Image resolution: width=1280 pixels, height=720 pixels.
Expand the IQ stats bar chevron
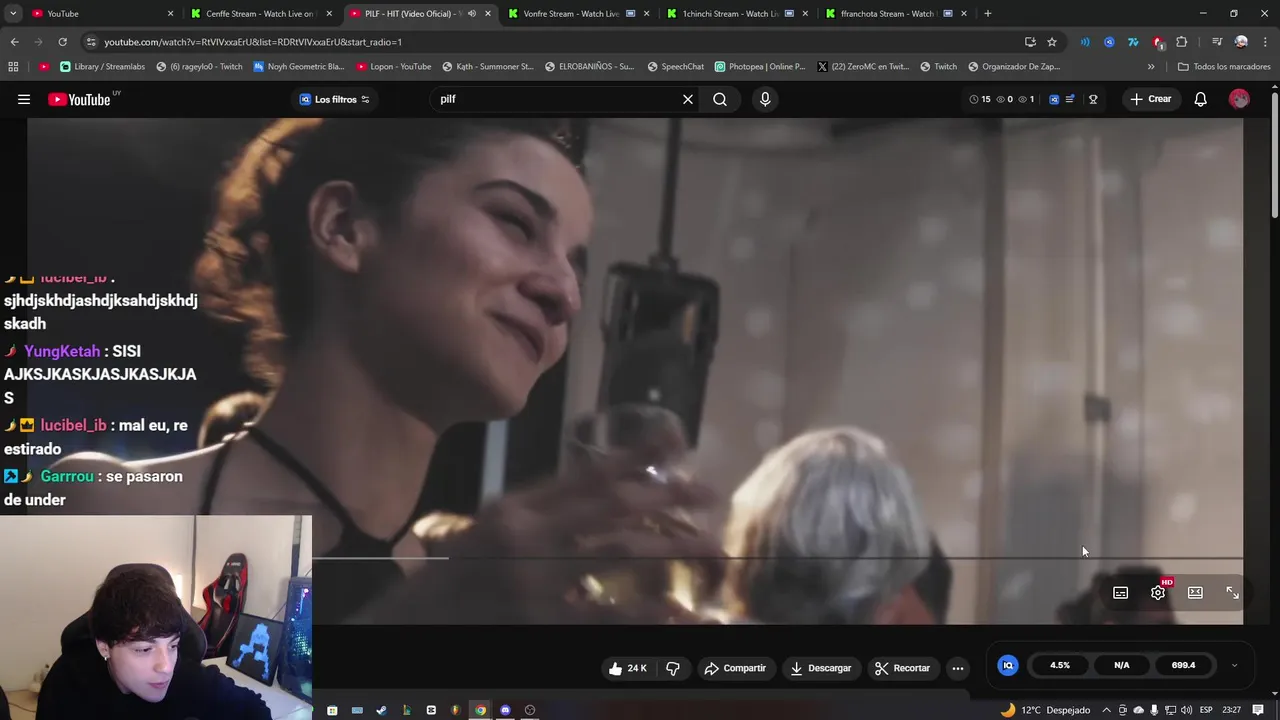coord(1234,665)
